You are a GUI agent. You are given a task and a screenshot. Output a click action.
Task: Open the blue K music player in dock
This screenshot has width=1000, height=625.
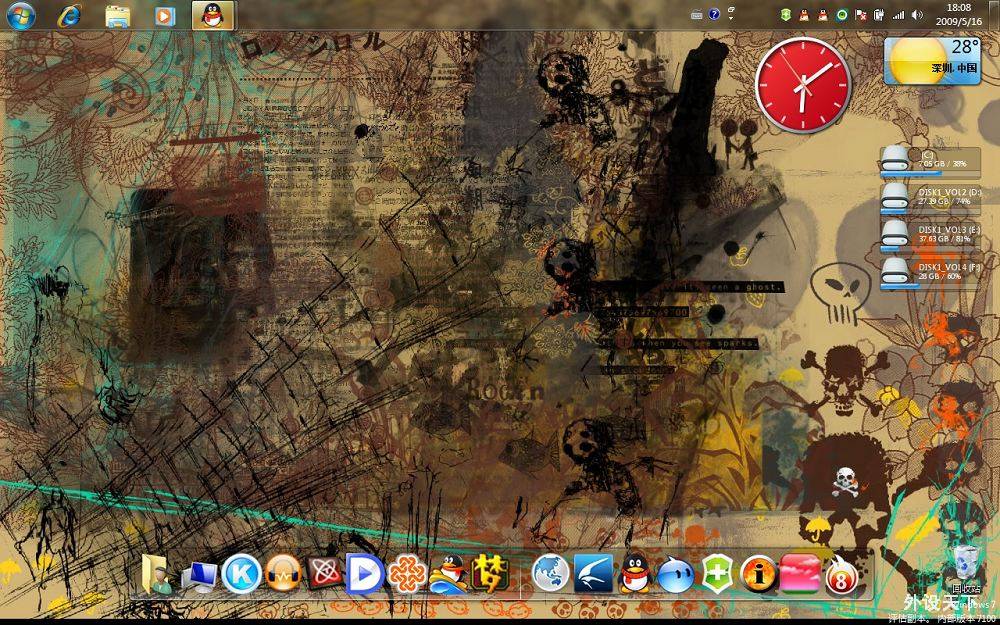[x=241, y=574]
